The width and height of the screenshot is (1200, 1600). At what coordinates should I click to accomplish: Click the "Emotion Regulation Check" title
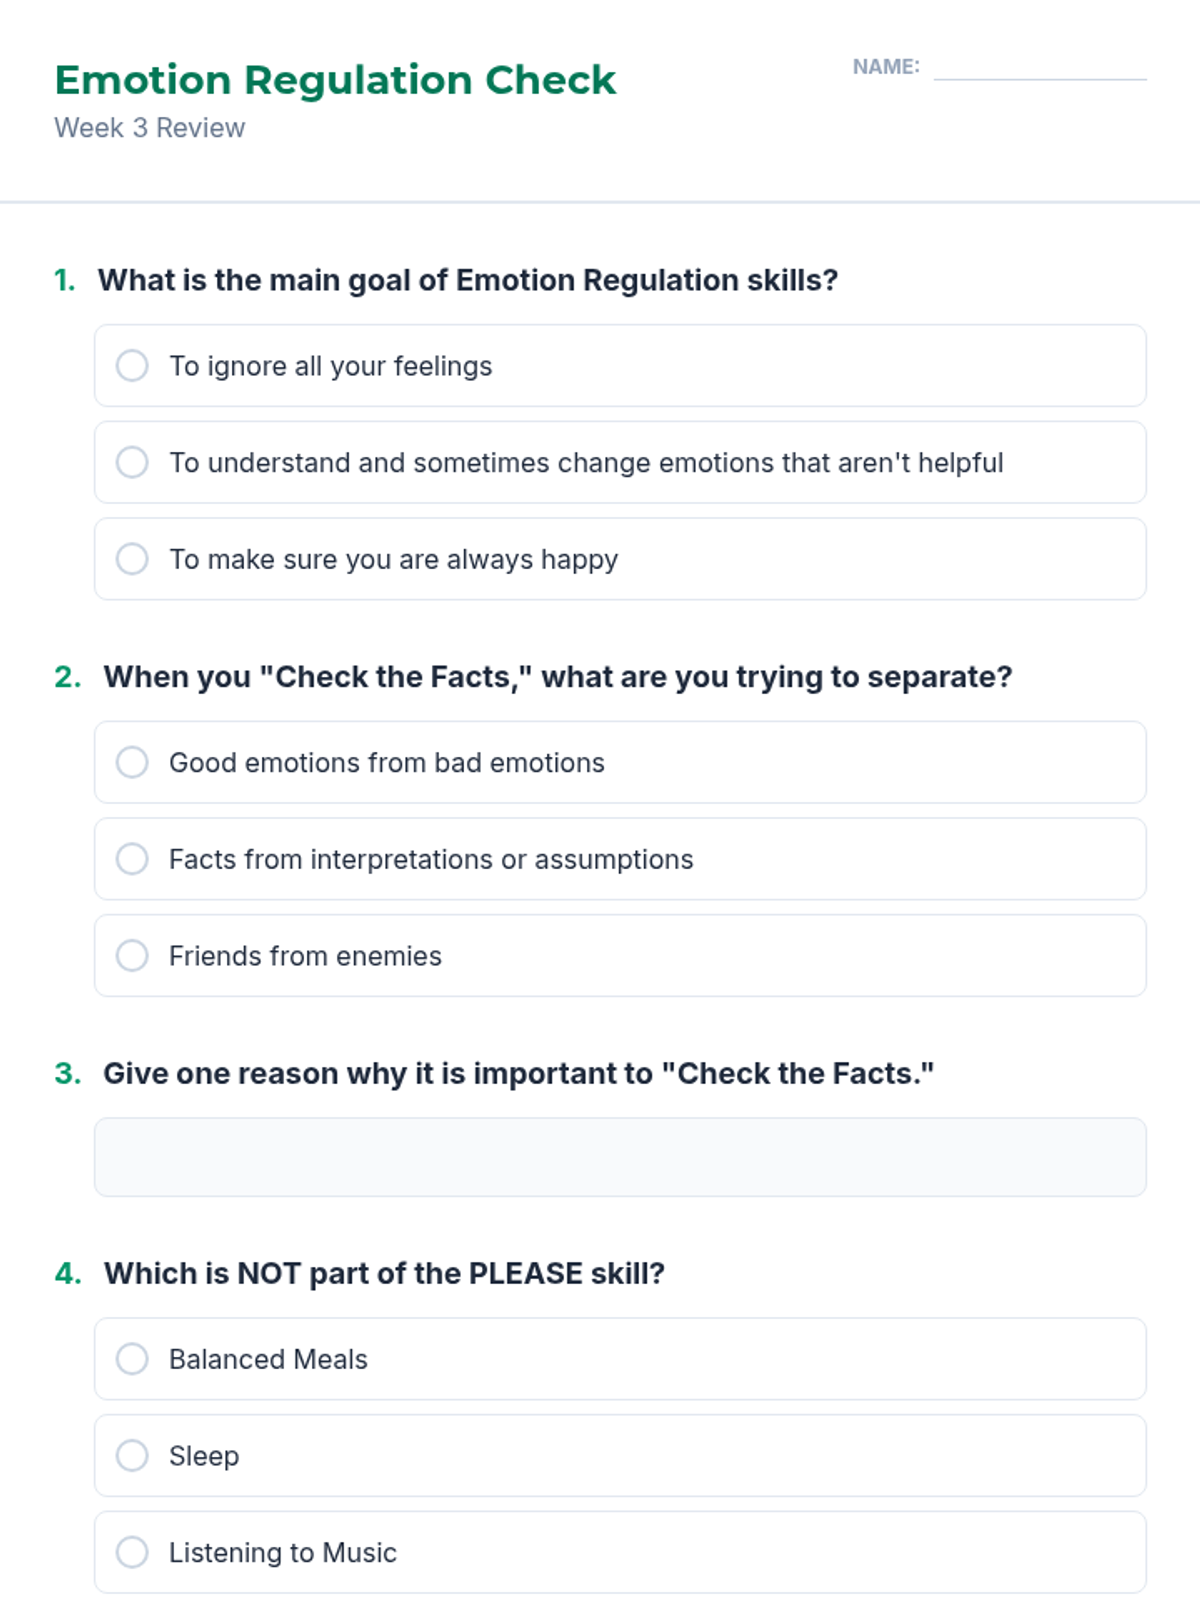(x=335, y=80)
